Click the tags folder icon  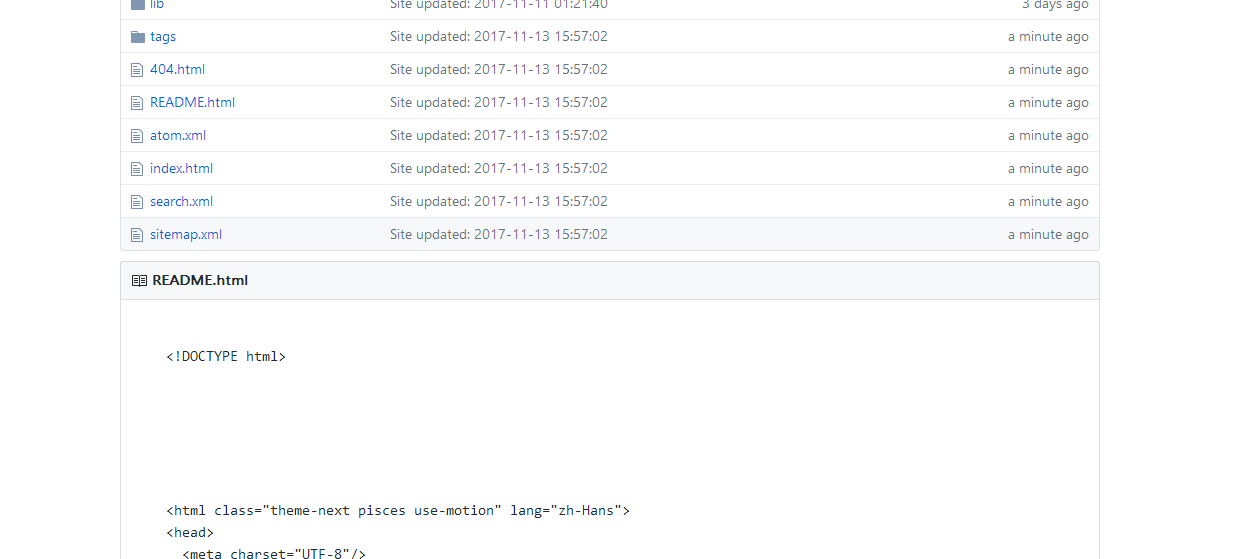(x=138, y=37)
